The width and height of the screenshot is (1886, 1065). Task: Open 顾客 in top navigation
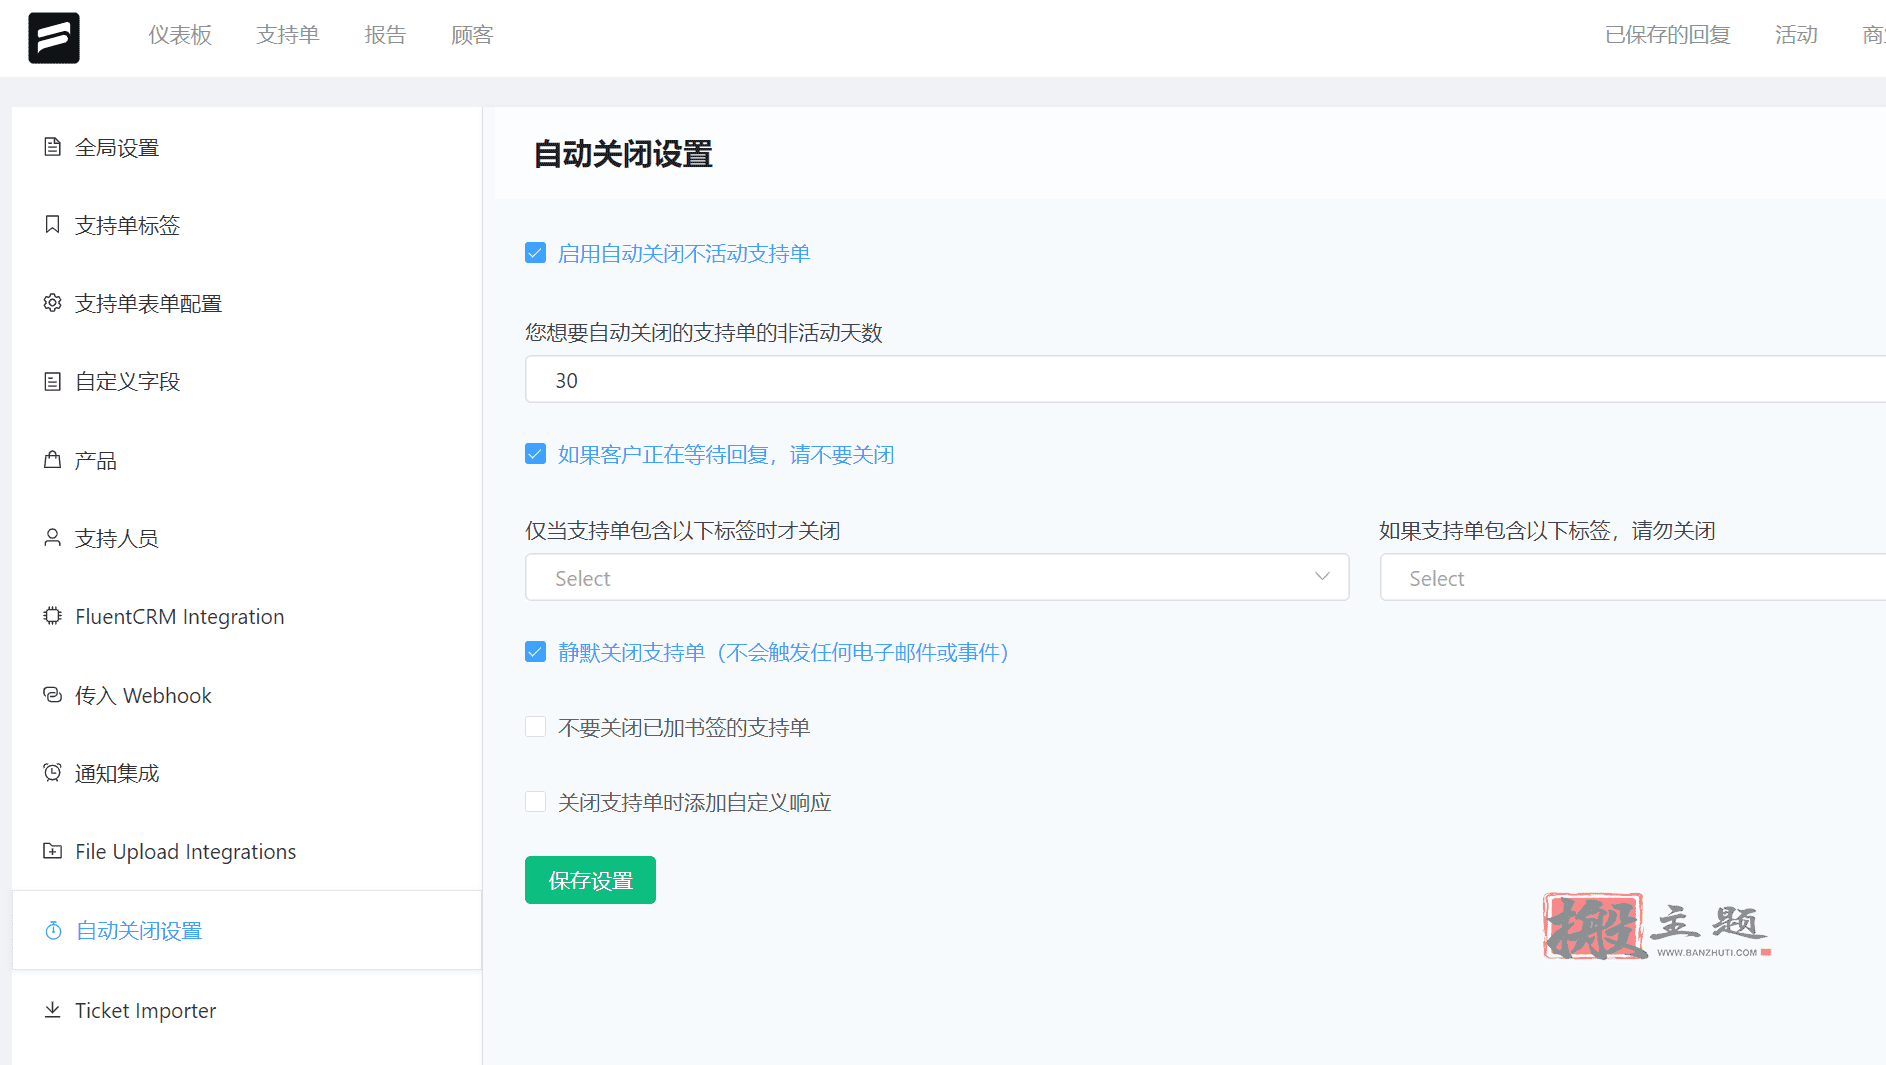pos(472,35)
